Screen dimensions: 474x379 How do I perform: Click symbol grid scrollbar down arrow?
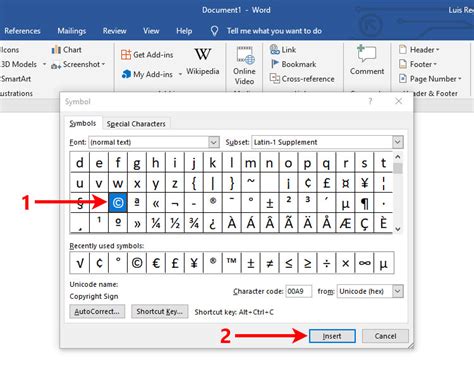398,229
